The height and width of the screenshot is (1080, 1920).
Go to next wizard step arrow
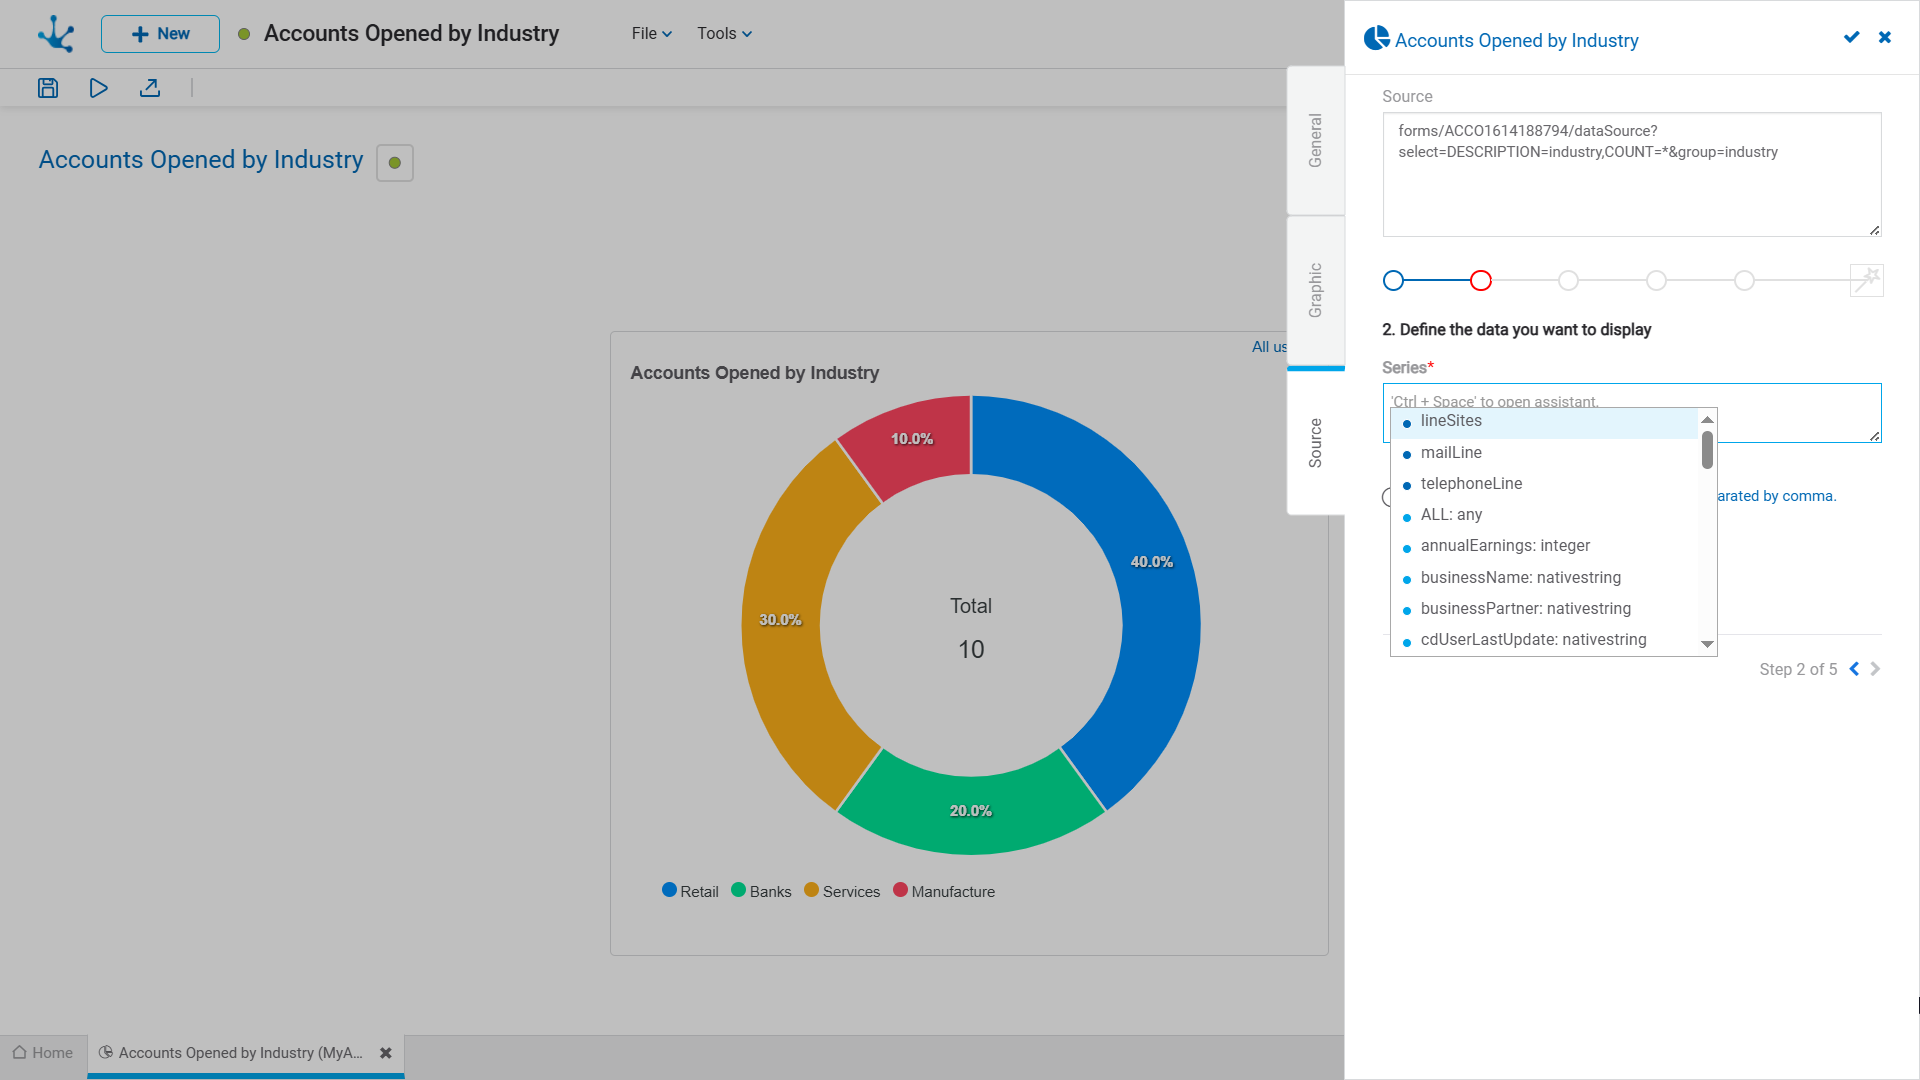coord(1876,669)
